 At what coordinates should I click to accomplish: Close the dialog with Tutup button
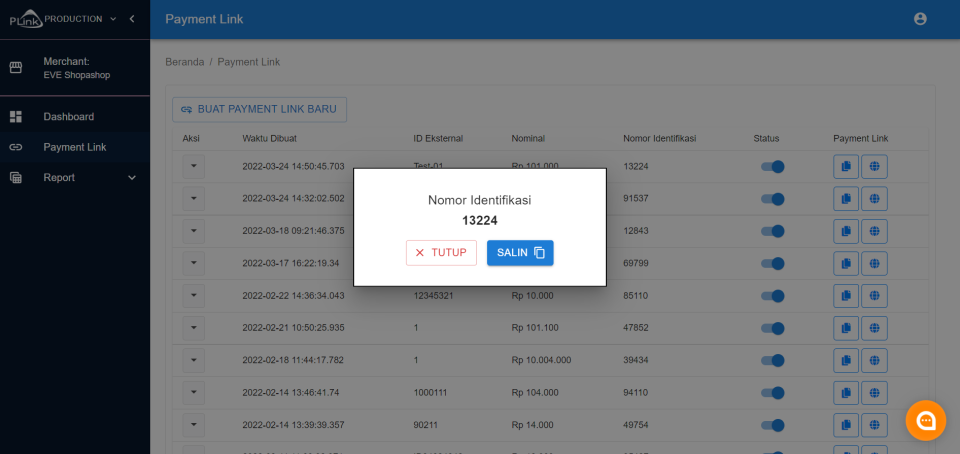coord(441,253)
